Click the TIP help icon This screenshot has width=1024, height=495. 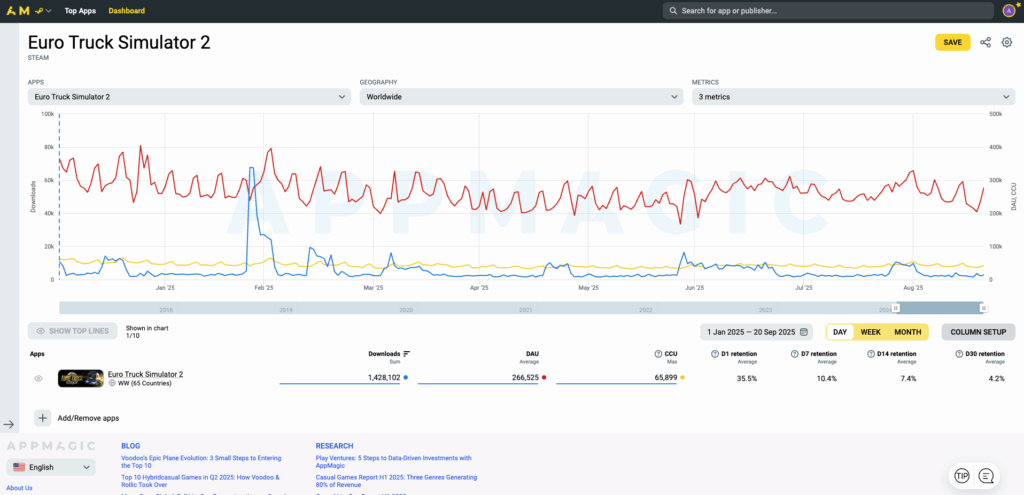pos(962,476)
